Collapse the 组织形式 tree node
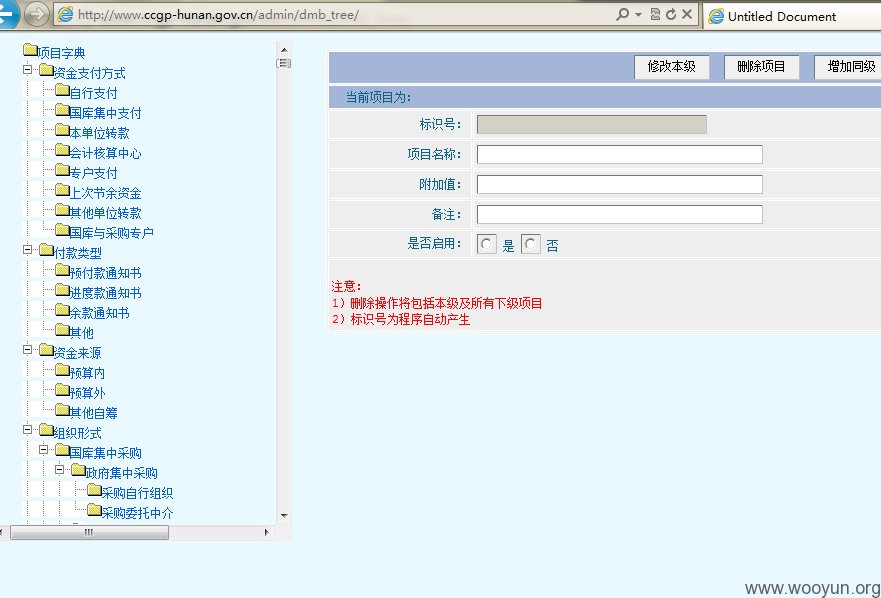Image resolution: width=881 pixels, height=598 pixels. pyautogui.click(x=28, y=430)
